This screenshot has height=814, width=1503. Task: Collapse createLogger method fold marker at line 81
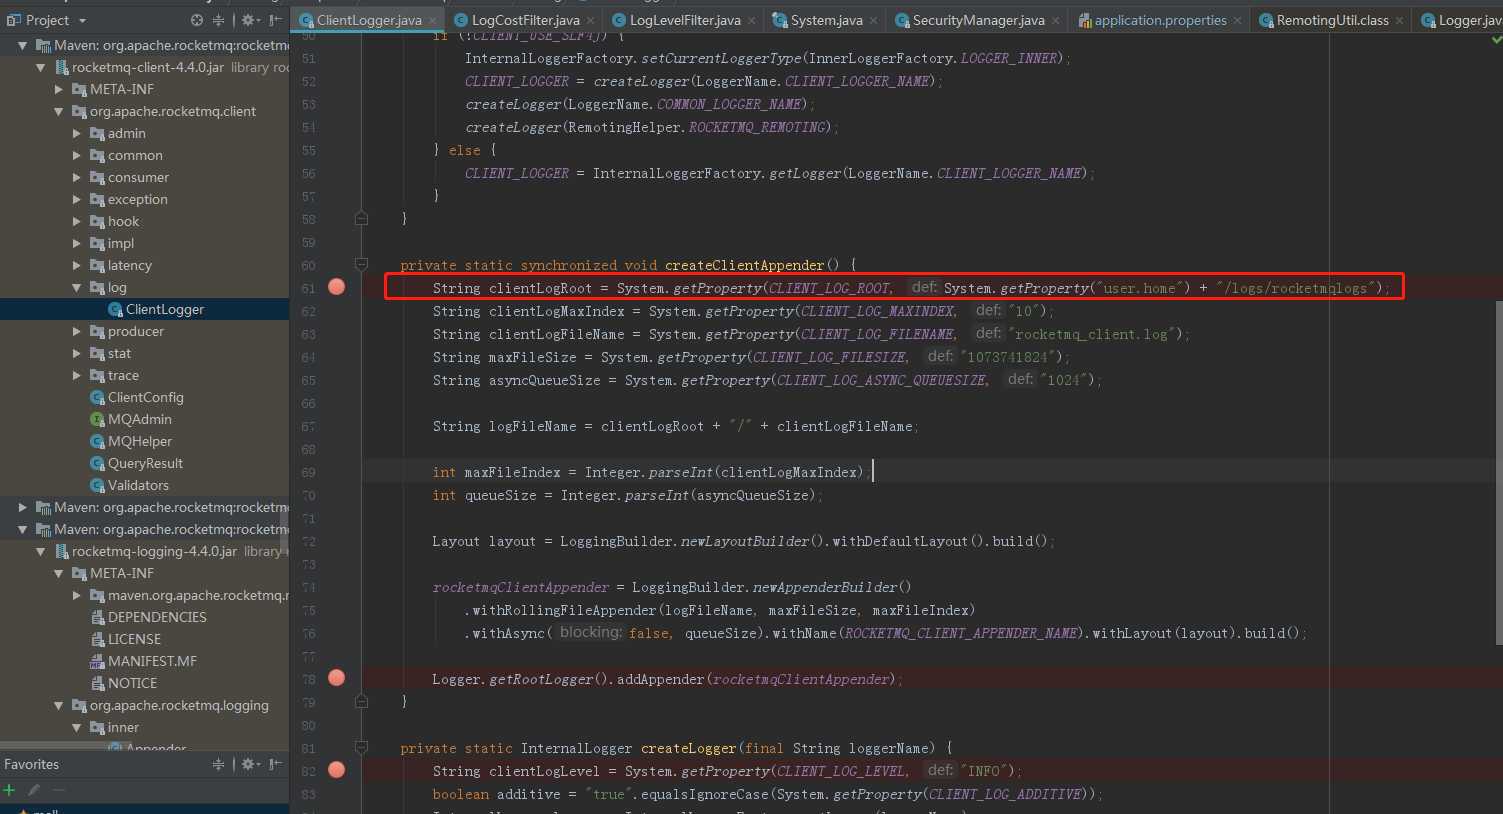pyautogui.click(x=362, y=748)
